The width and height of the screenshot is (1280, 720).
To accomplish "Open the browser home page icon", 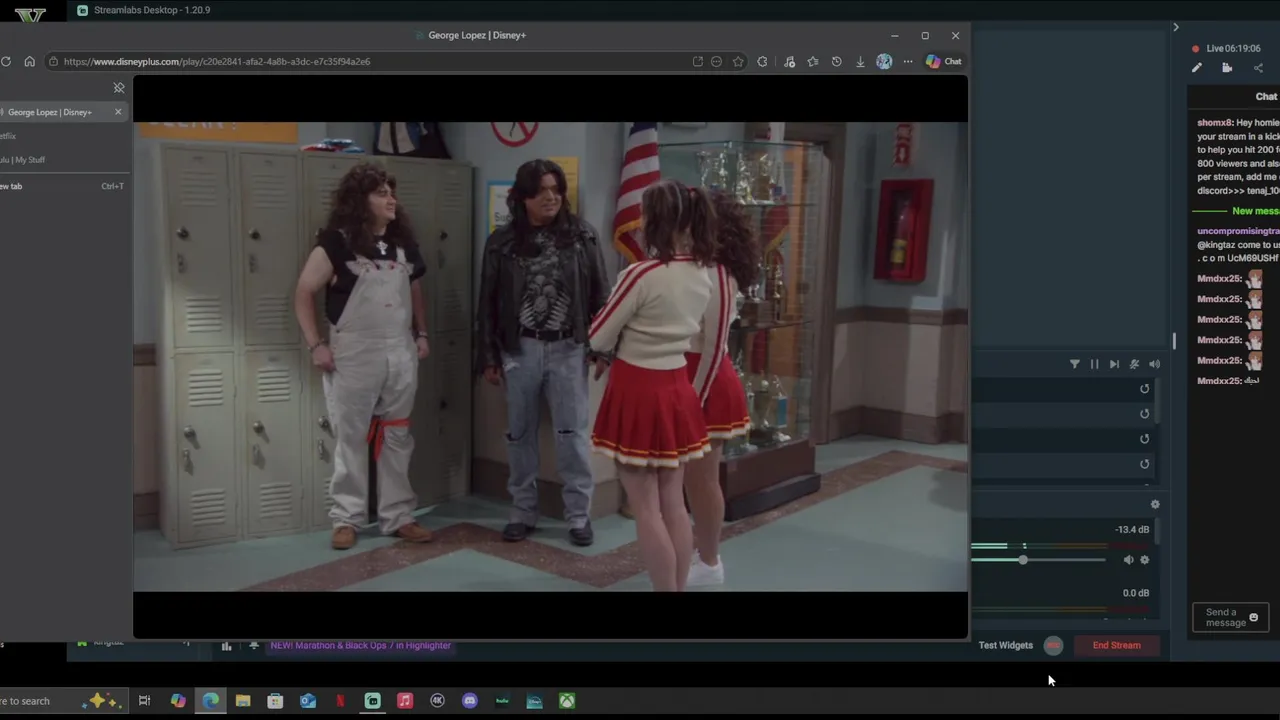I will (x=29, y=61).
